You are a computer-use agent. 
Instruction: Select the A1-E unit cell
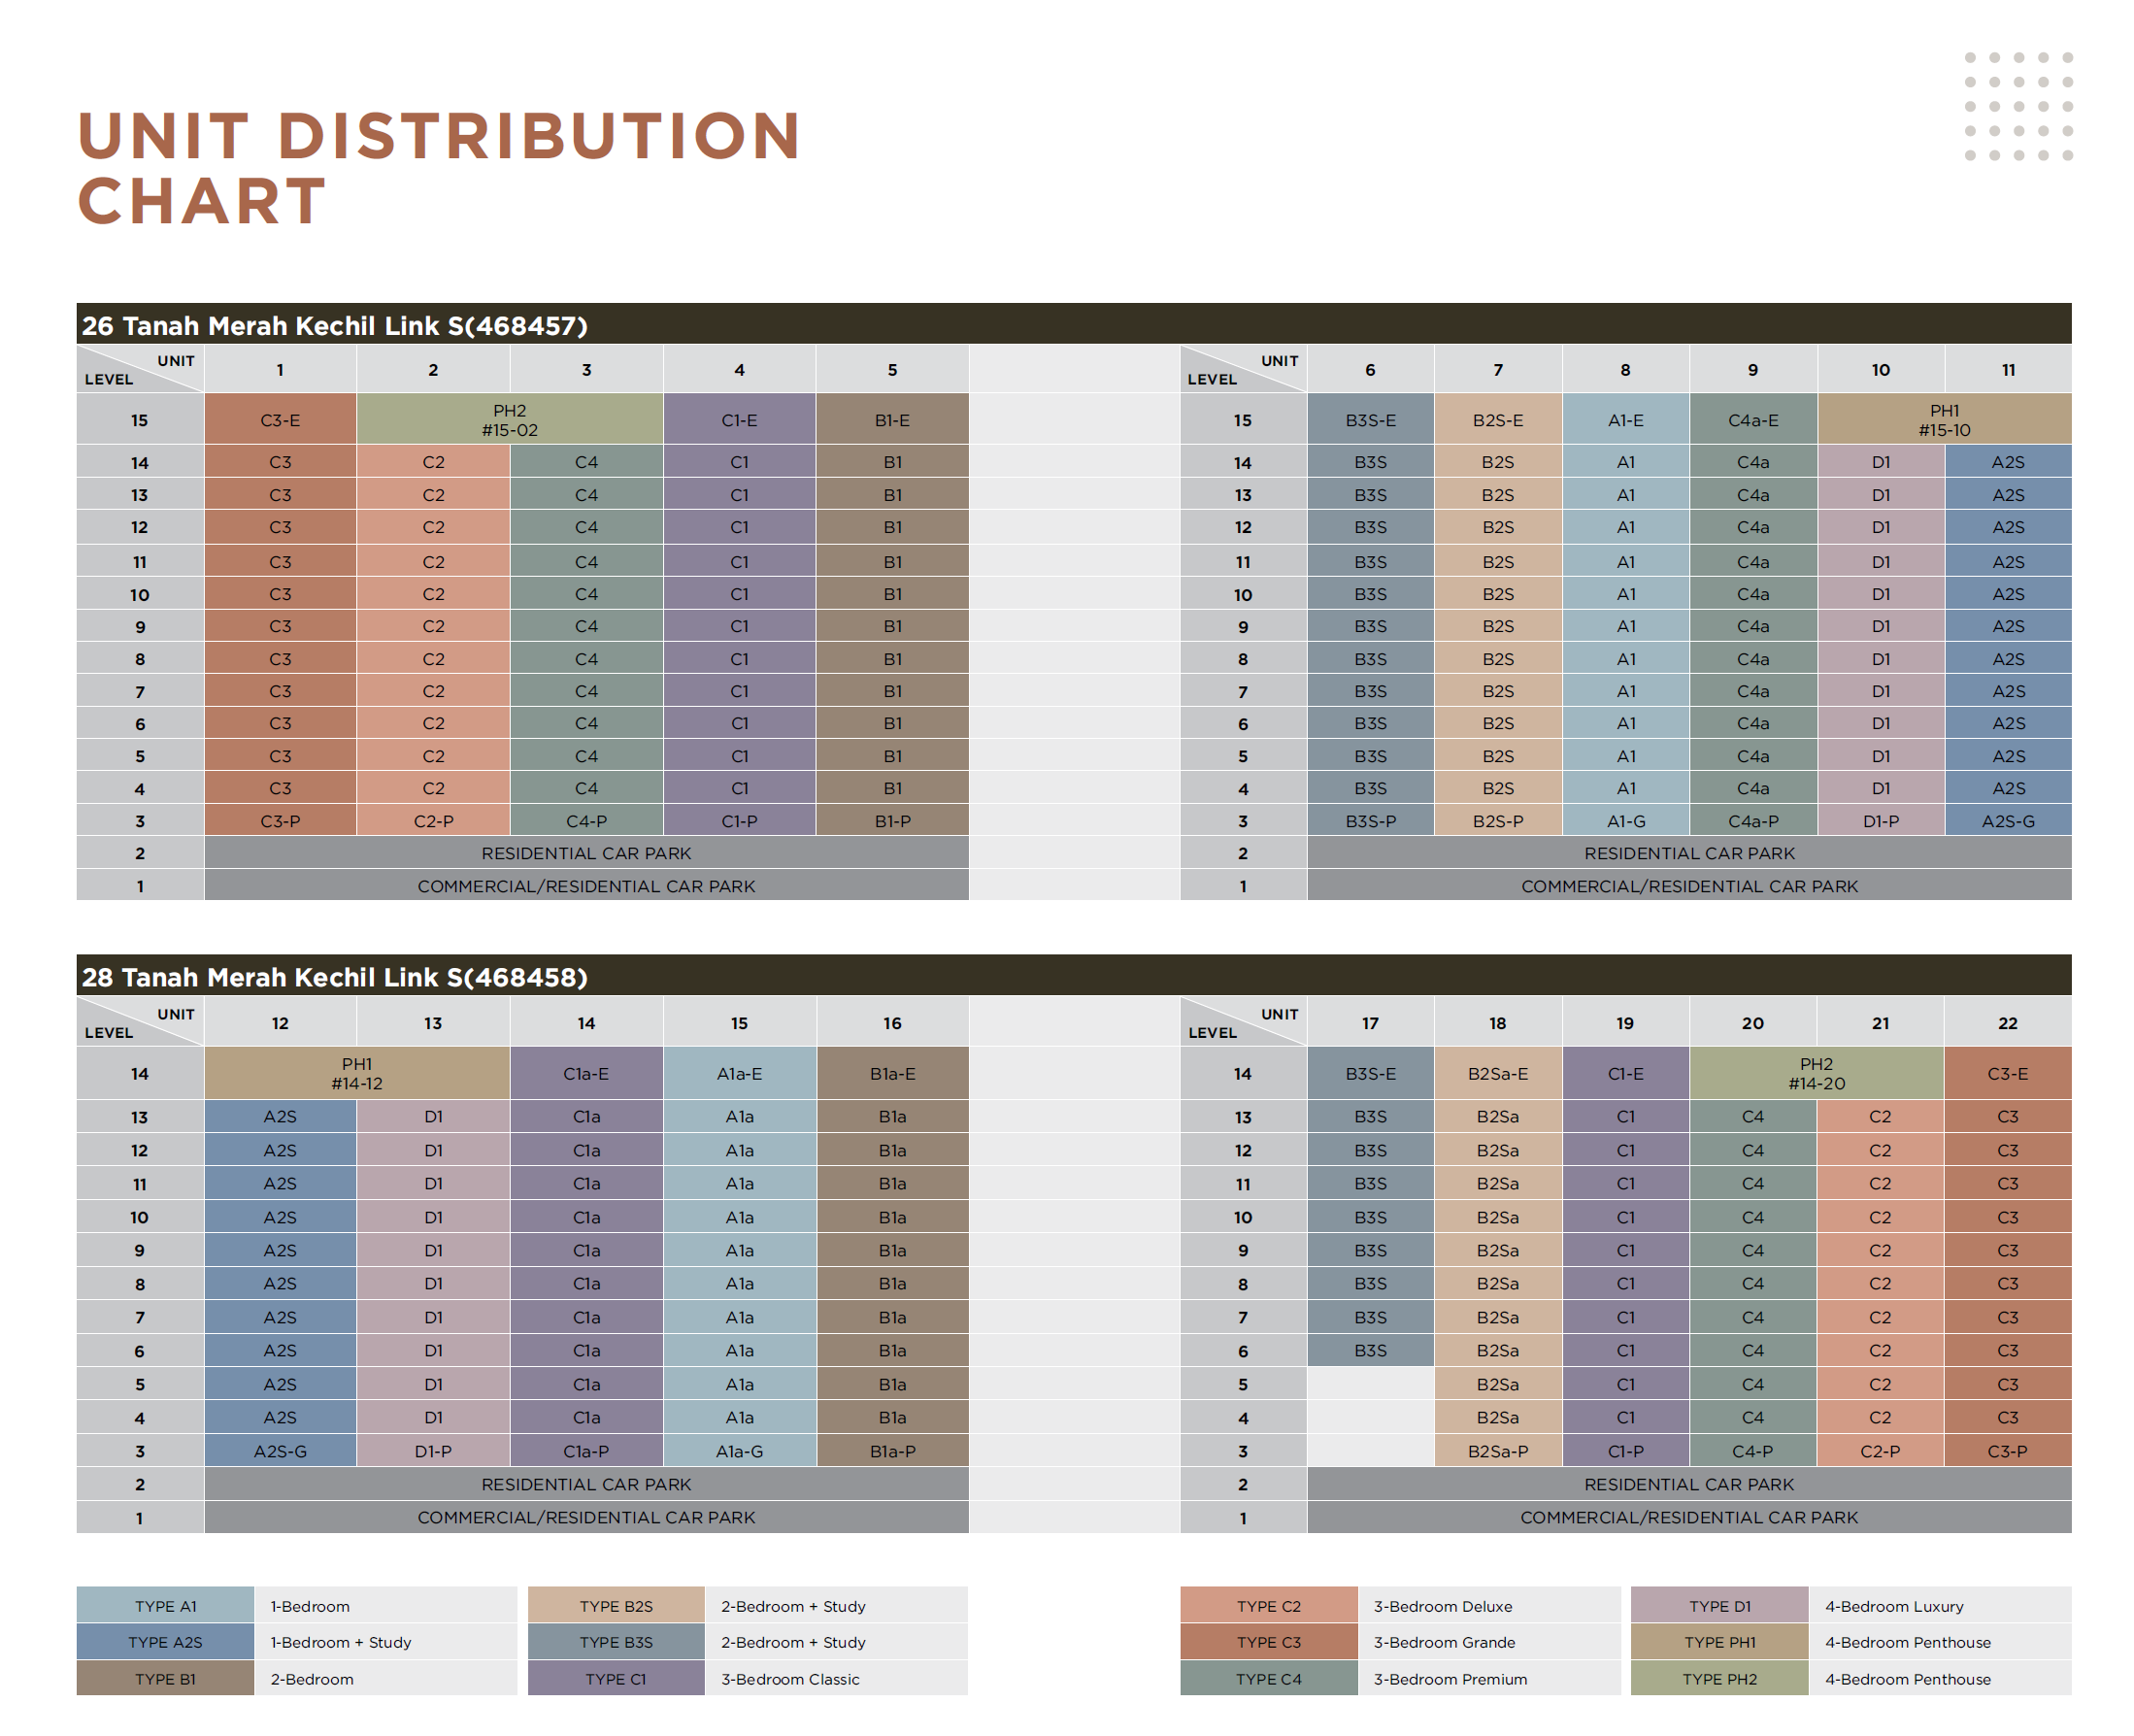coord(1625,420)
